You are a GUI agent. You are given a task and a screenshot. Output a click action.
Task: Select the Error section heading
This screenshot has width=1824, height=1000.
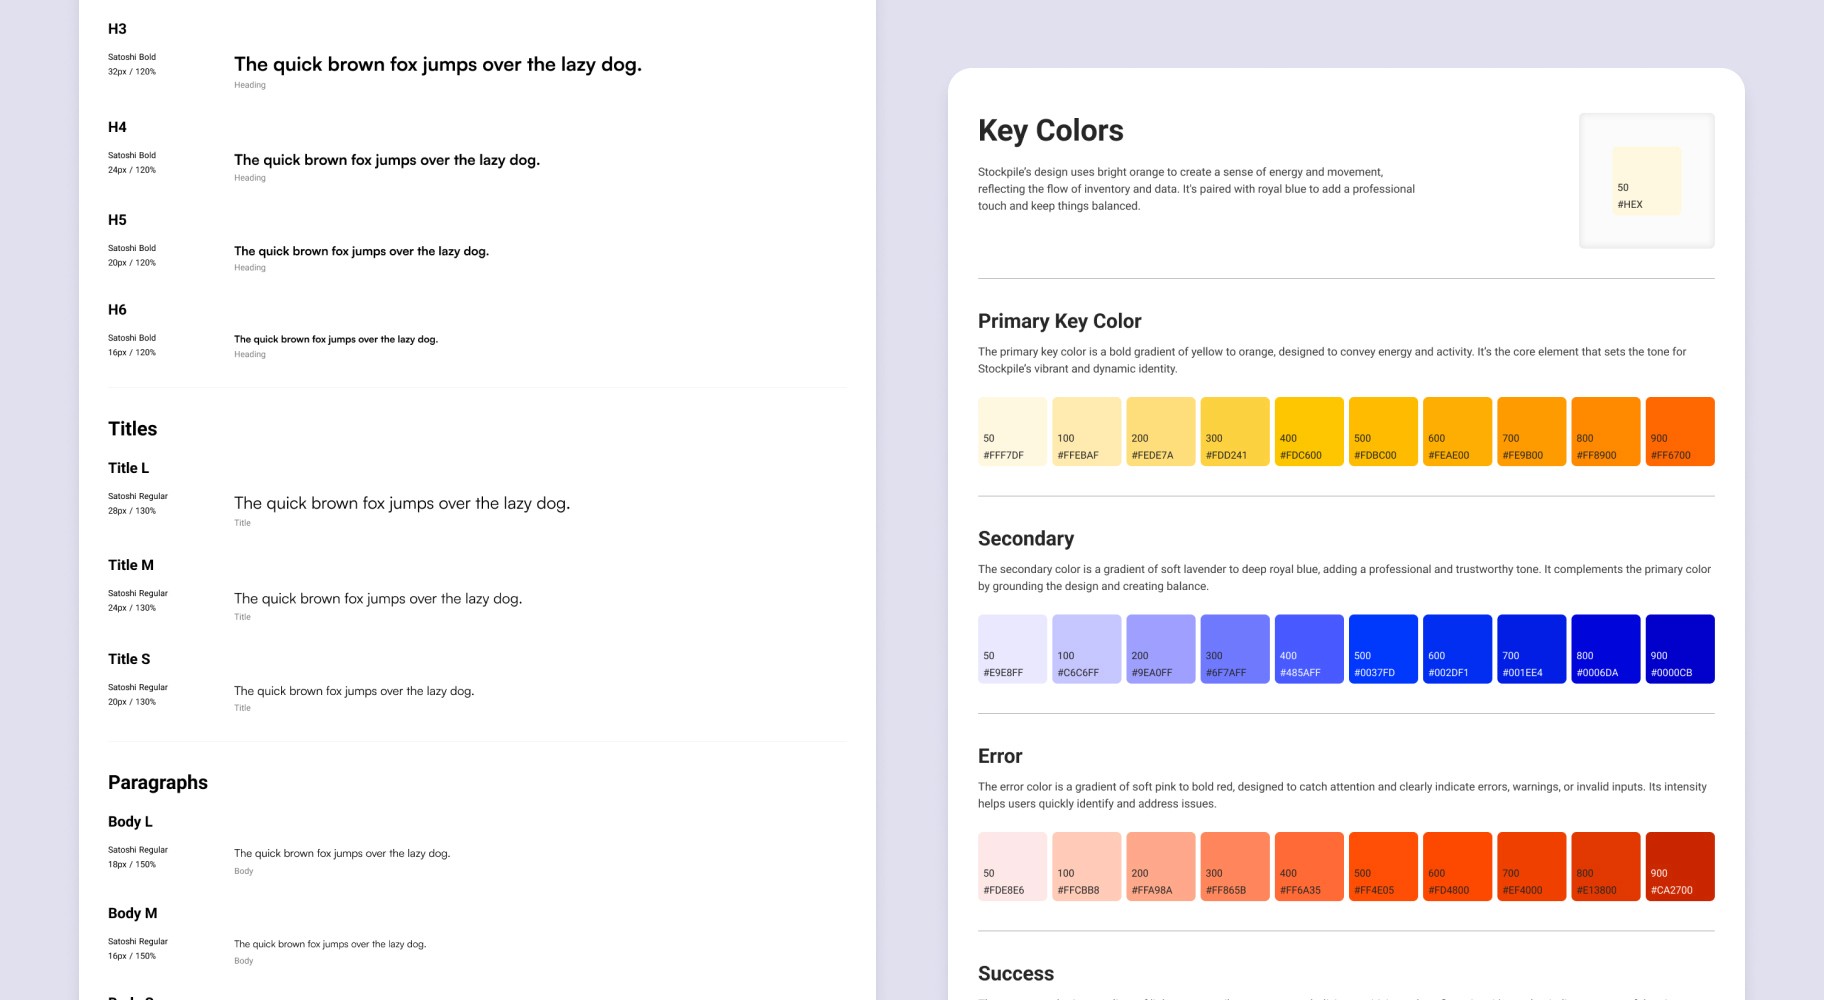pos(1000,756)
